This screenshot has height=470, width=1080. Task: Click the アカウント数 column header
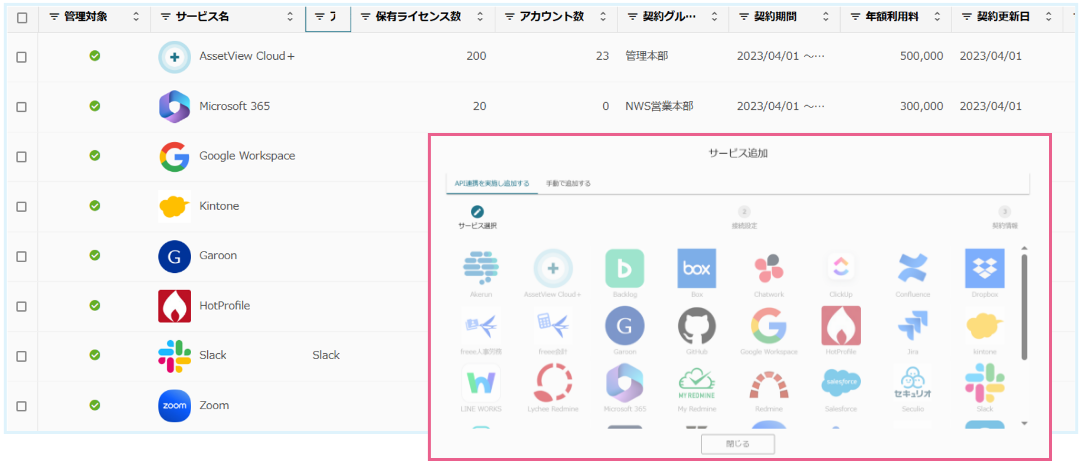[554, 17]
